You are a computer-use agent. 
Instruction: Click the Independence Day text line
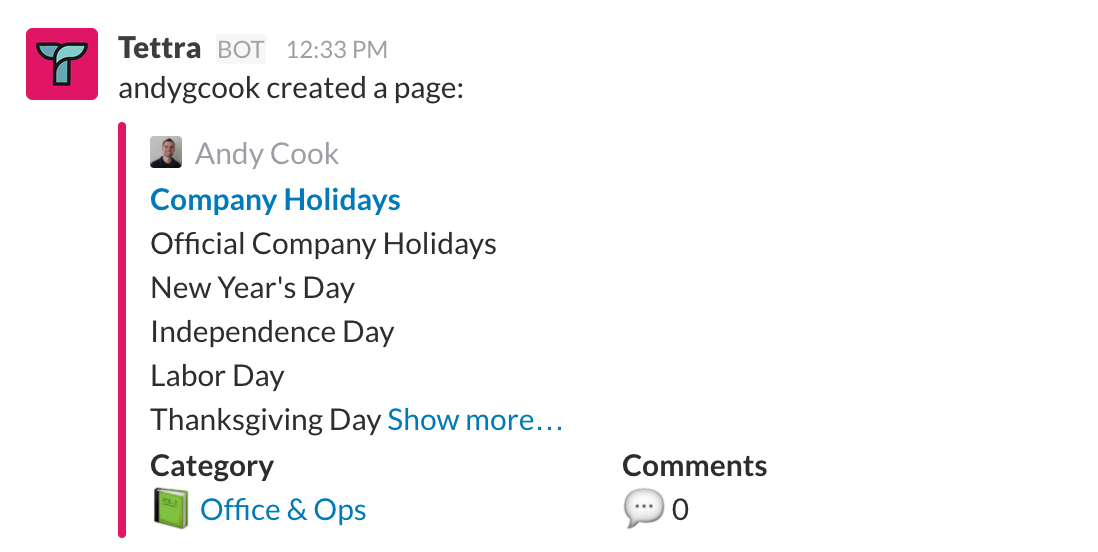click(x=272, y=332)
